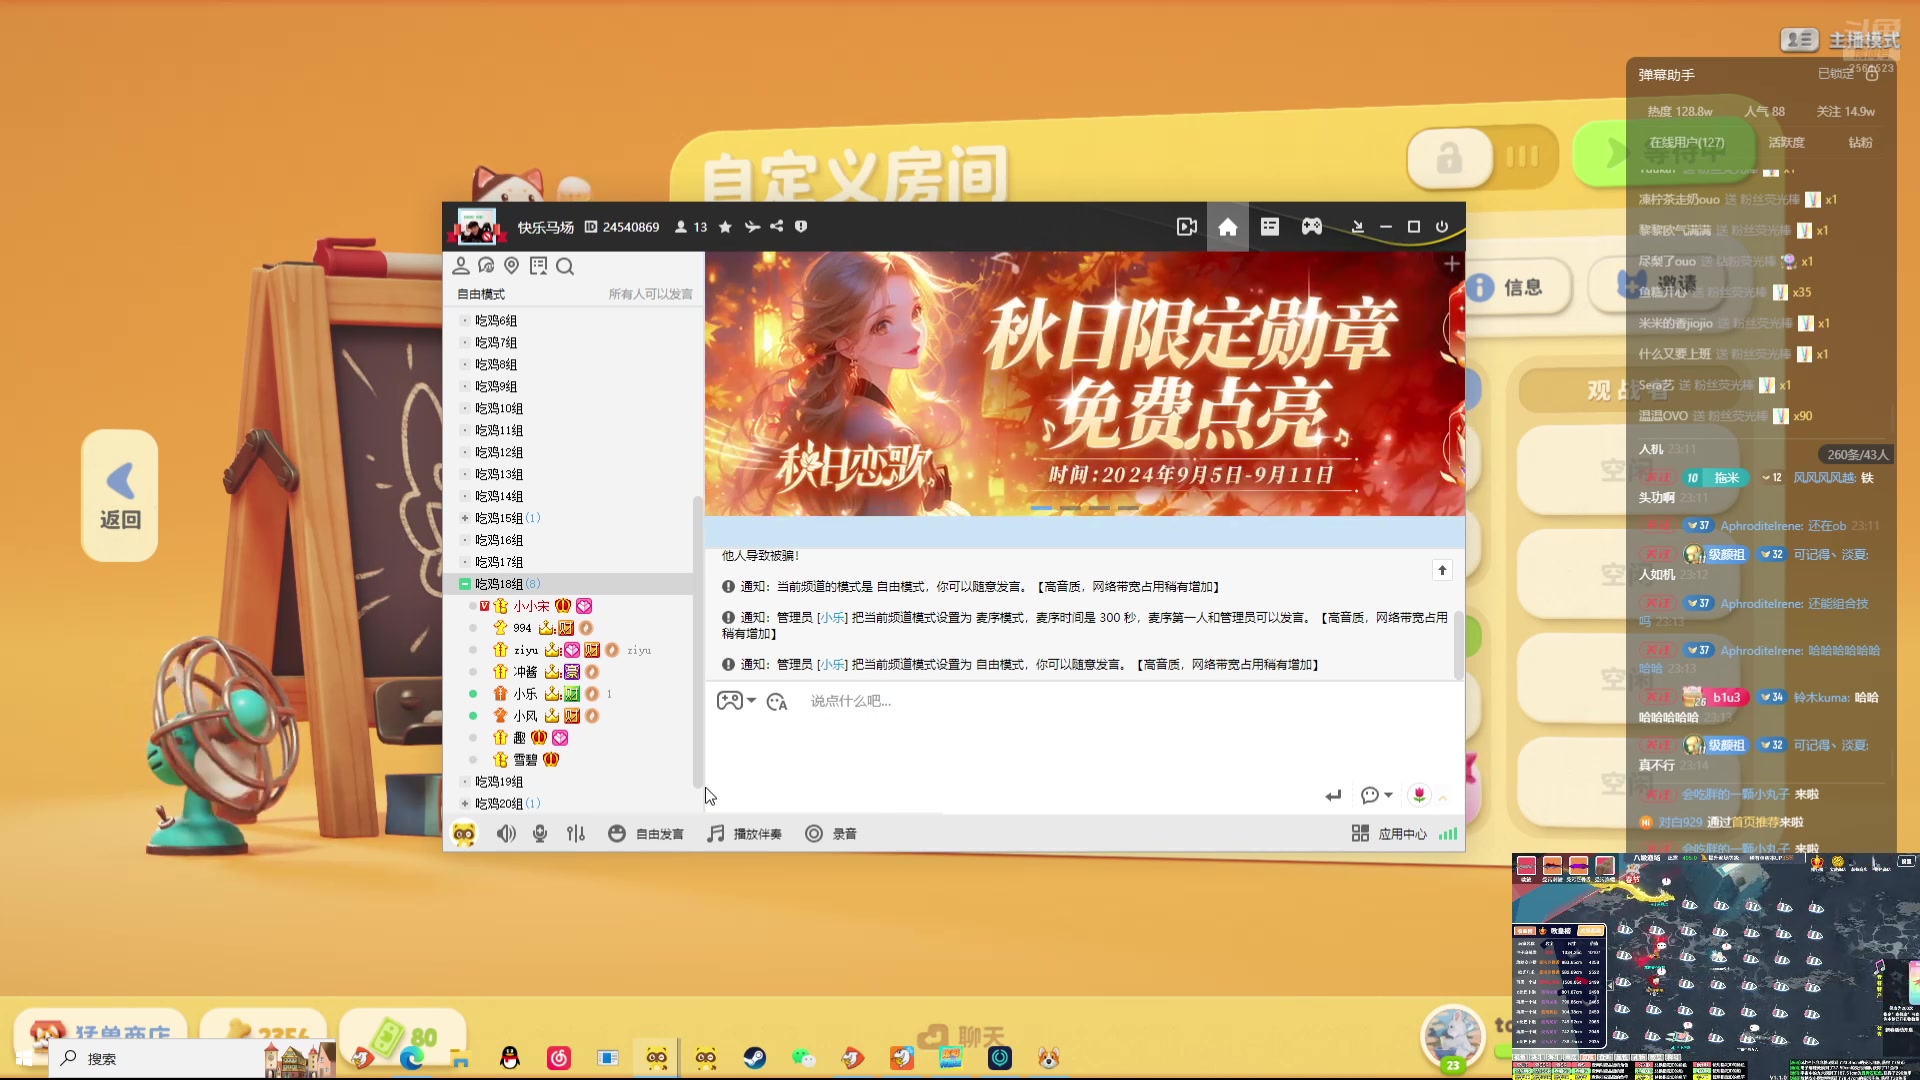This screenshot has width=1920, height=1080.
Task: Click the plus icon on the banner corner
Action: click(x=1452, y=264)
